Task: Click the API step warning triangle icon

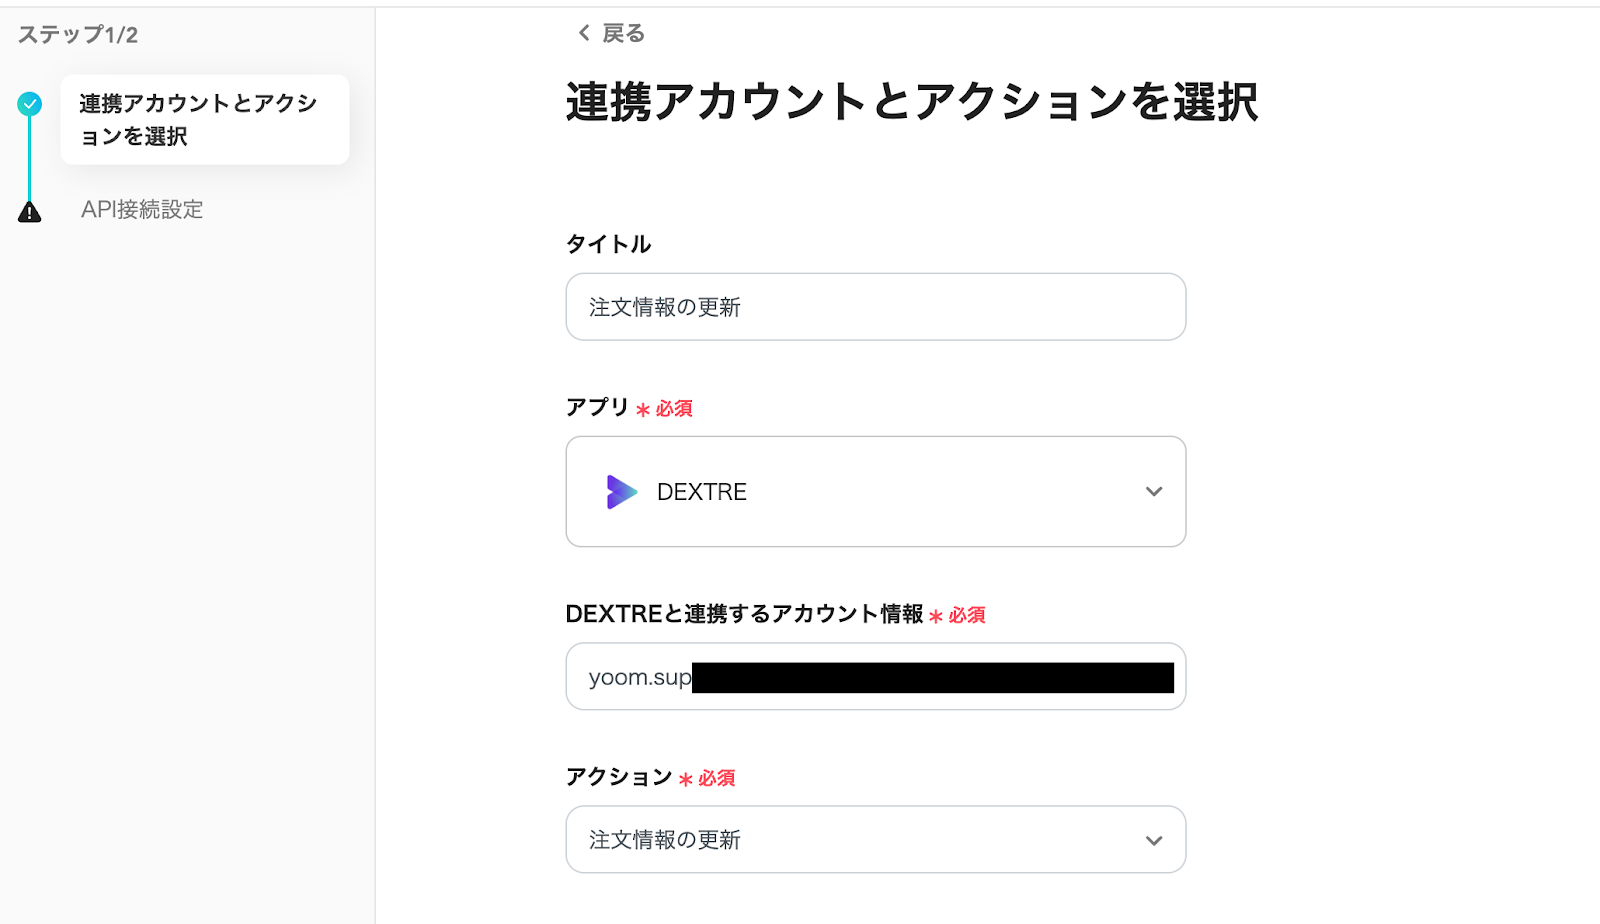Action: [30, 211]
